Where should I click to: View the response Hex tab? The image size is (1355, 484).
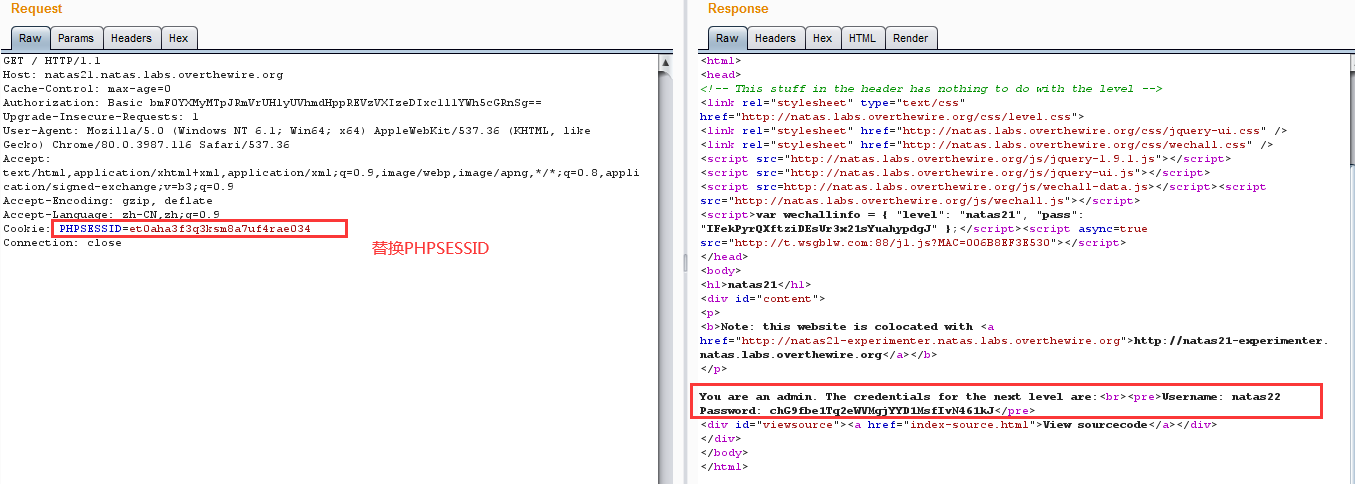(x=822, y=38)
